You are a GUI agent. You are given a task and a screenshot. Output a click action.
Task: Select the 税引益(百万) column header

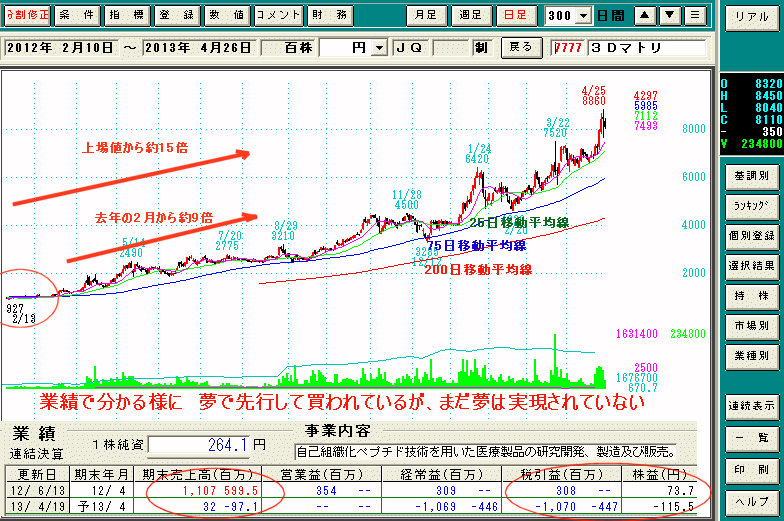pos(562,474)
